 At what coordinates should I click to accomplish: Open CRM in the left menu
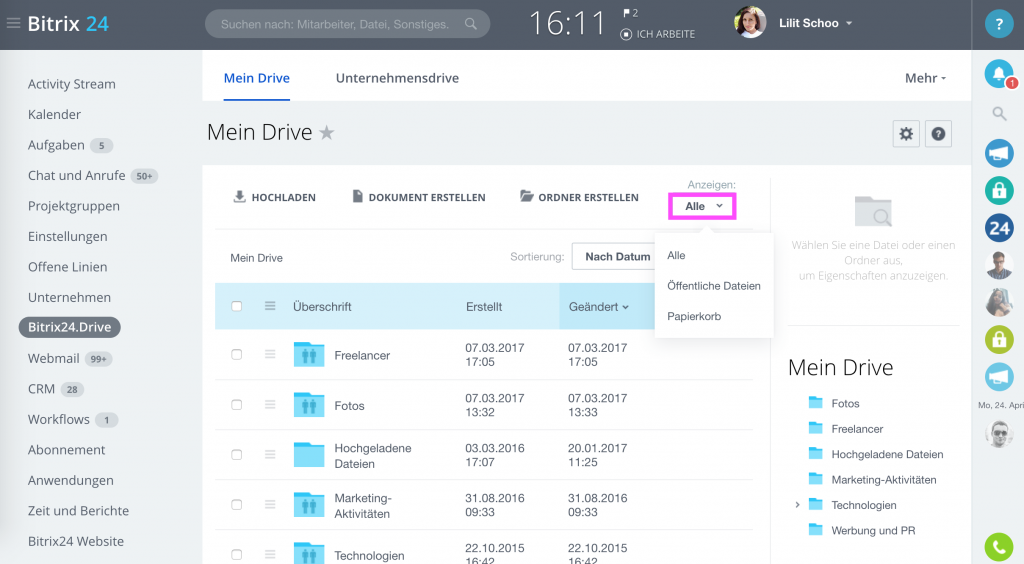coord(41,389)
